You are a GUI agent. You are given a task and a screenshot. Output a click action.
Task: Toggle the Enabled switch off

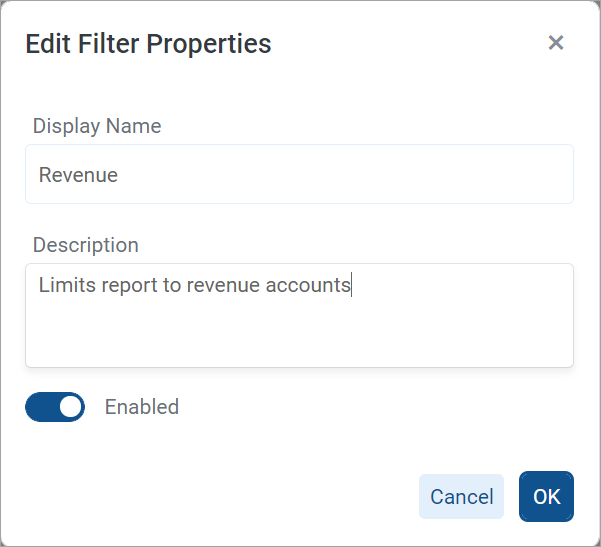(55, 407)
